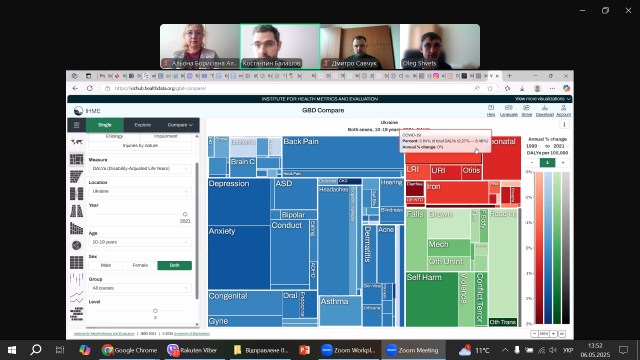Select the heatmap grid chart icon

[x=76, y=262]
